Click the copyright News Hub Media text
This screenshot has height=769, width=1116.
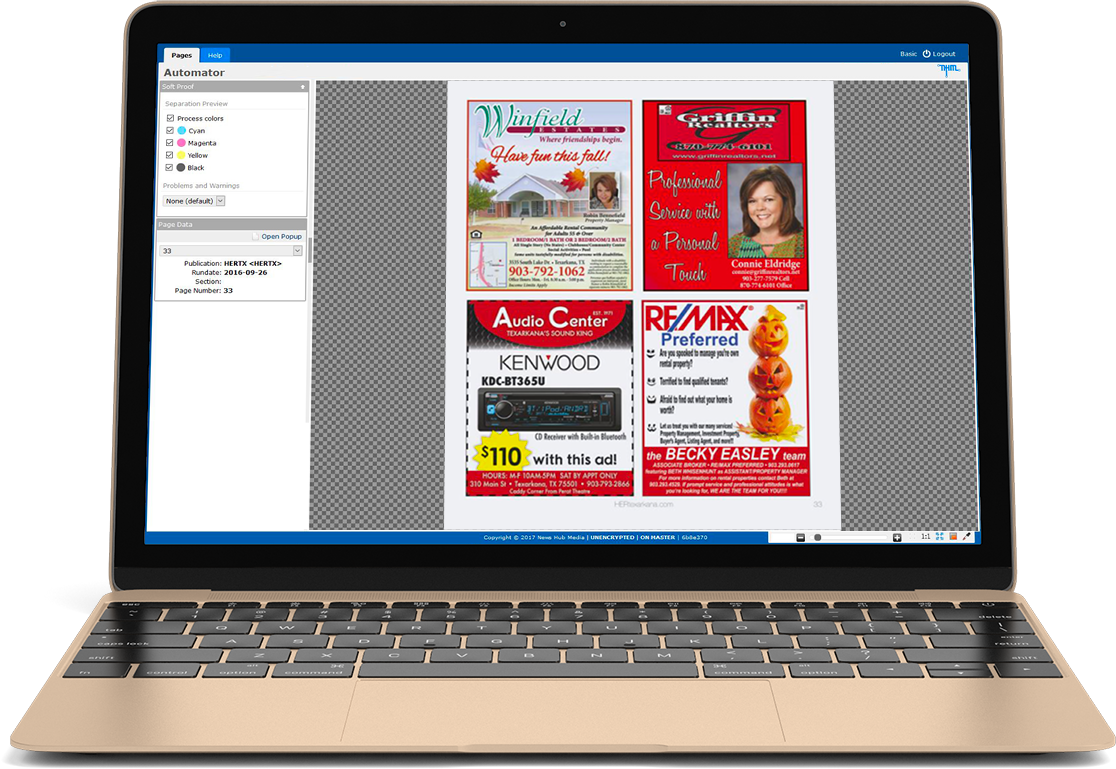click(534, 538)
